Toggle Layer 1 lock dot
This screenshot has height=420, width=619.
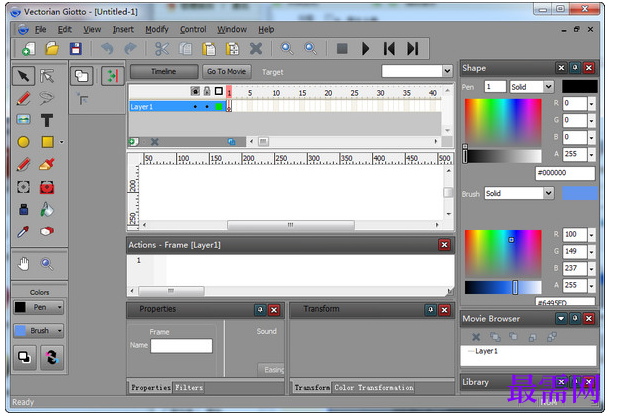(x=207, y=107)
